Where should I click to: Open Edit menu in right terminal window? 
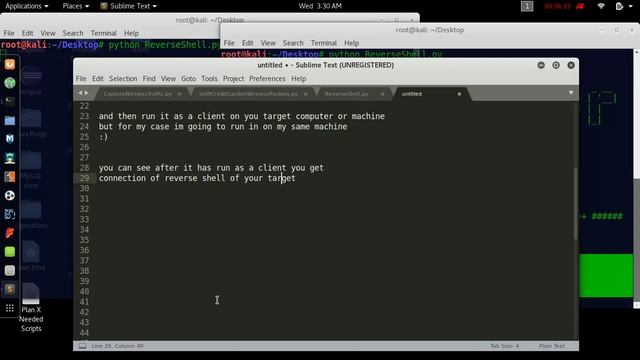(x=247, y=43)
